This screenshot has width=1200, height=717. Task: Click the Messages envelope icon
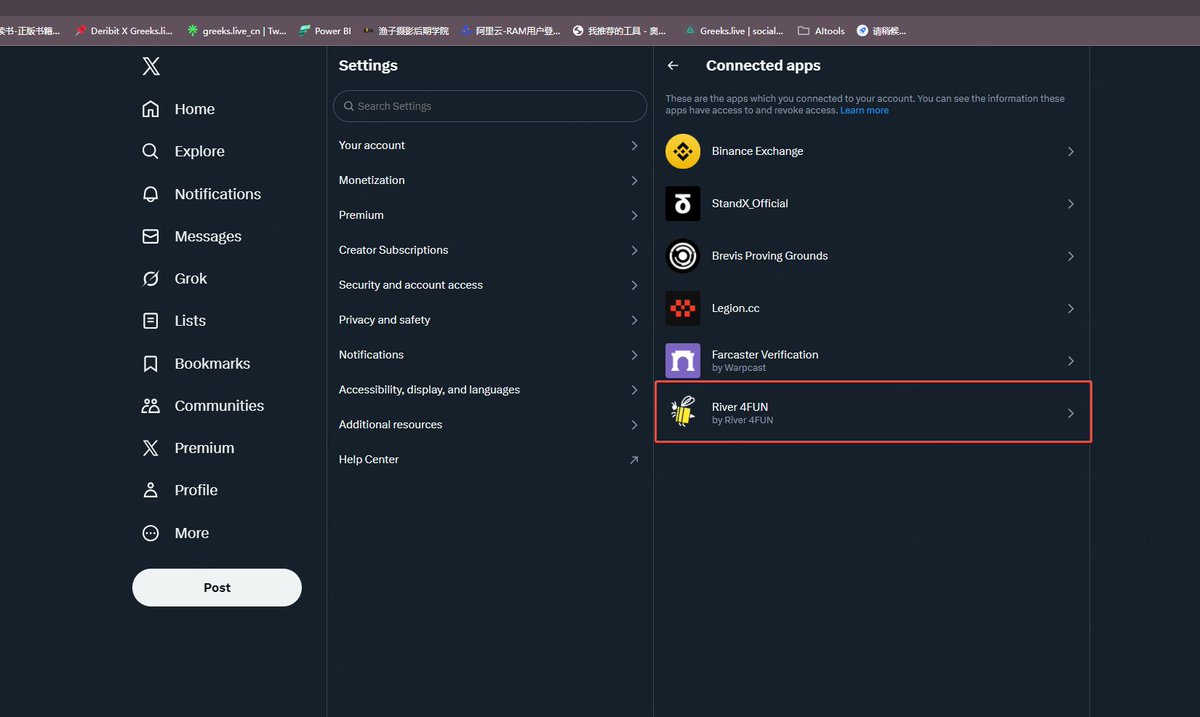click(151, 236)
